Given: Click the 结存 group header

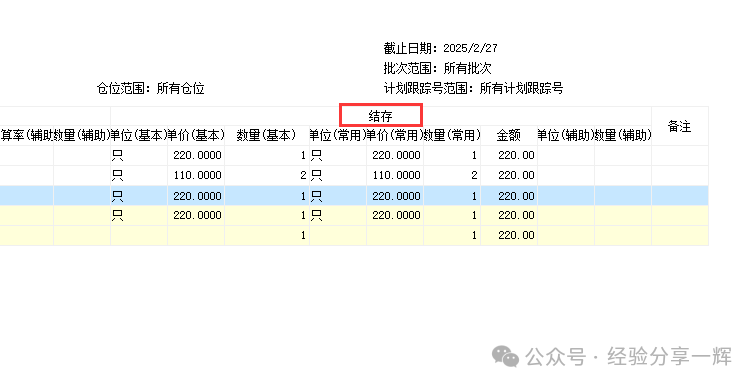Looking at the screenshot, I should [380, 116].
